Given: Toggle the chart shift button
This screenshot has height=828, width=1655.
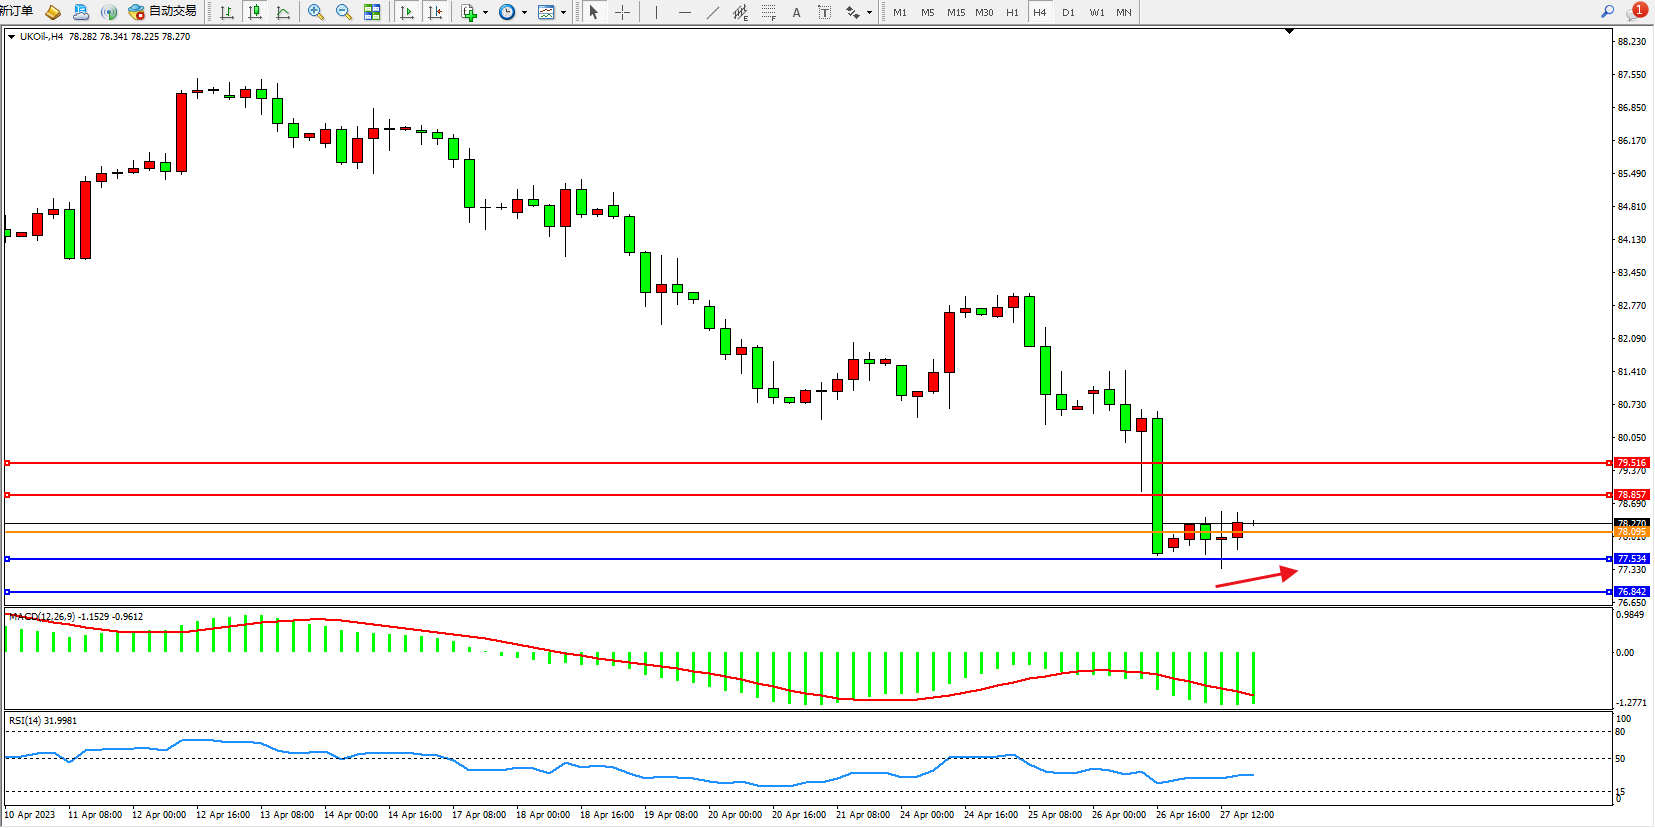Looking at the screenshot, I should point(435,12).
